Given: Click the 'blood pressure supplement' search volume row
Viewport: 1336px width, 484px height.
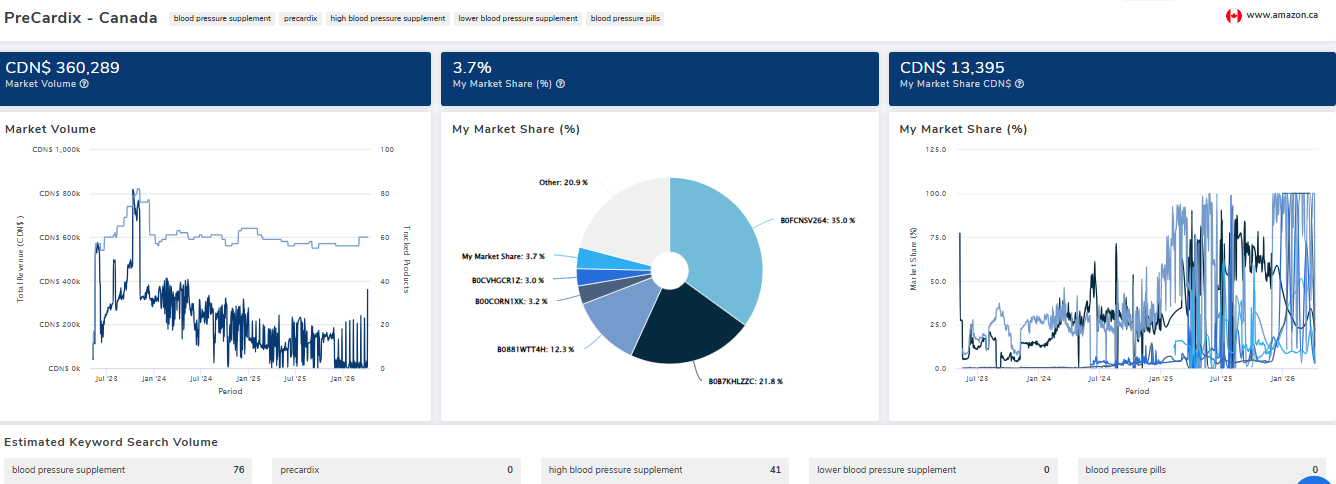Looking at the screenshot, I should [128, 470].
